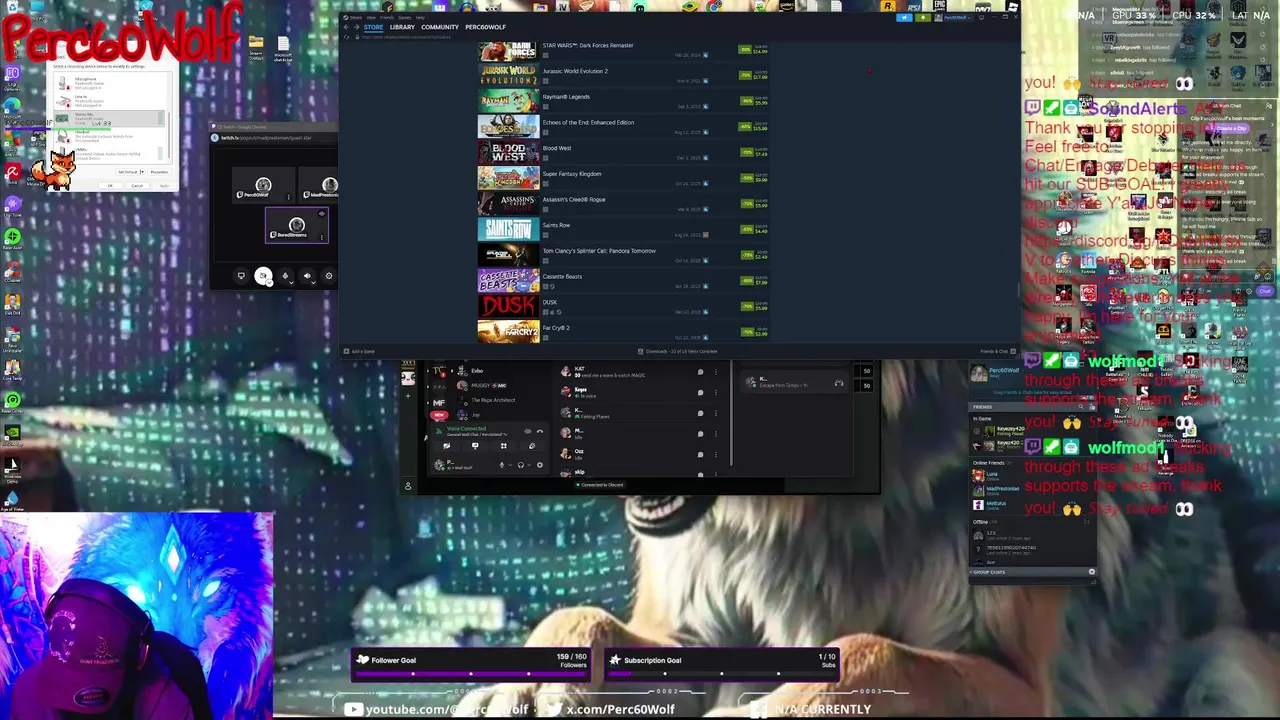Open Discord noise suppression icon
The image size is (1280, 720).
click(527, 431)
